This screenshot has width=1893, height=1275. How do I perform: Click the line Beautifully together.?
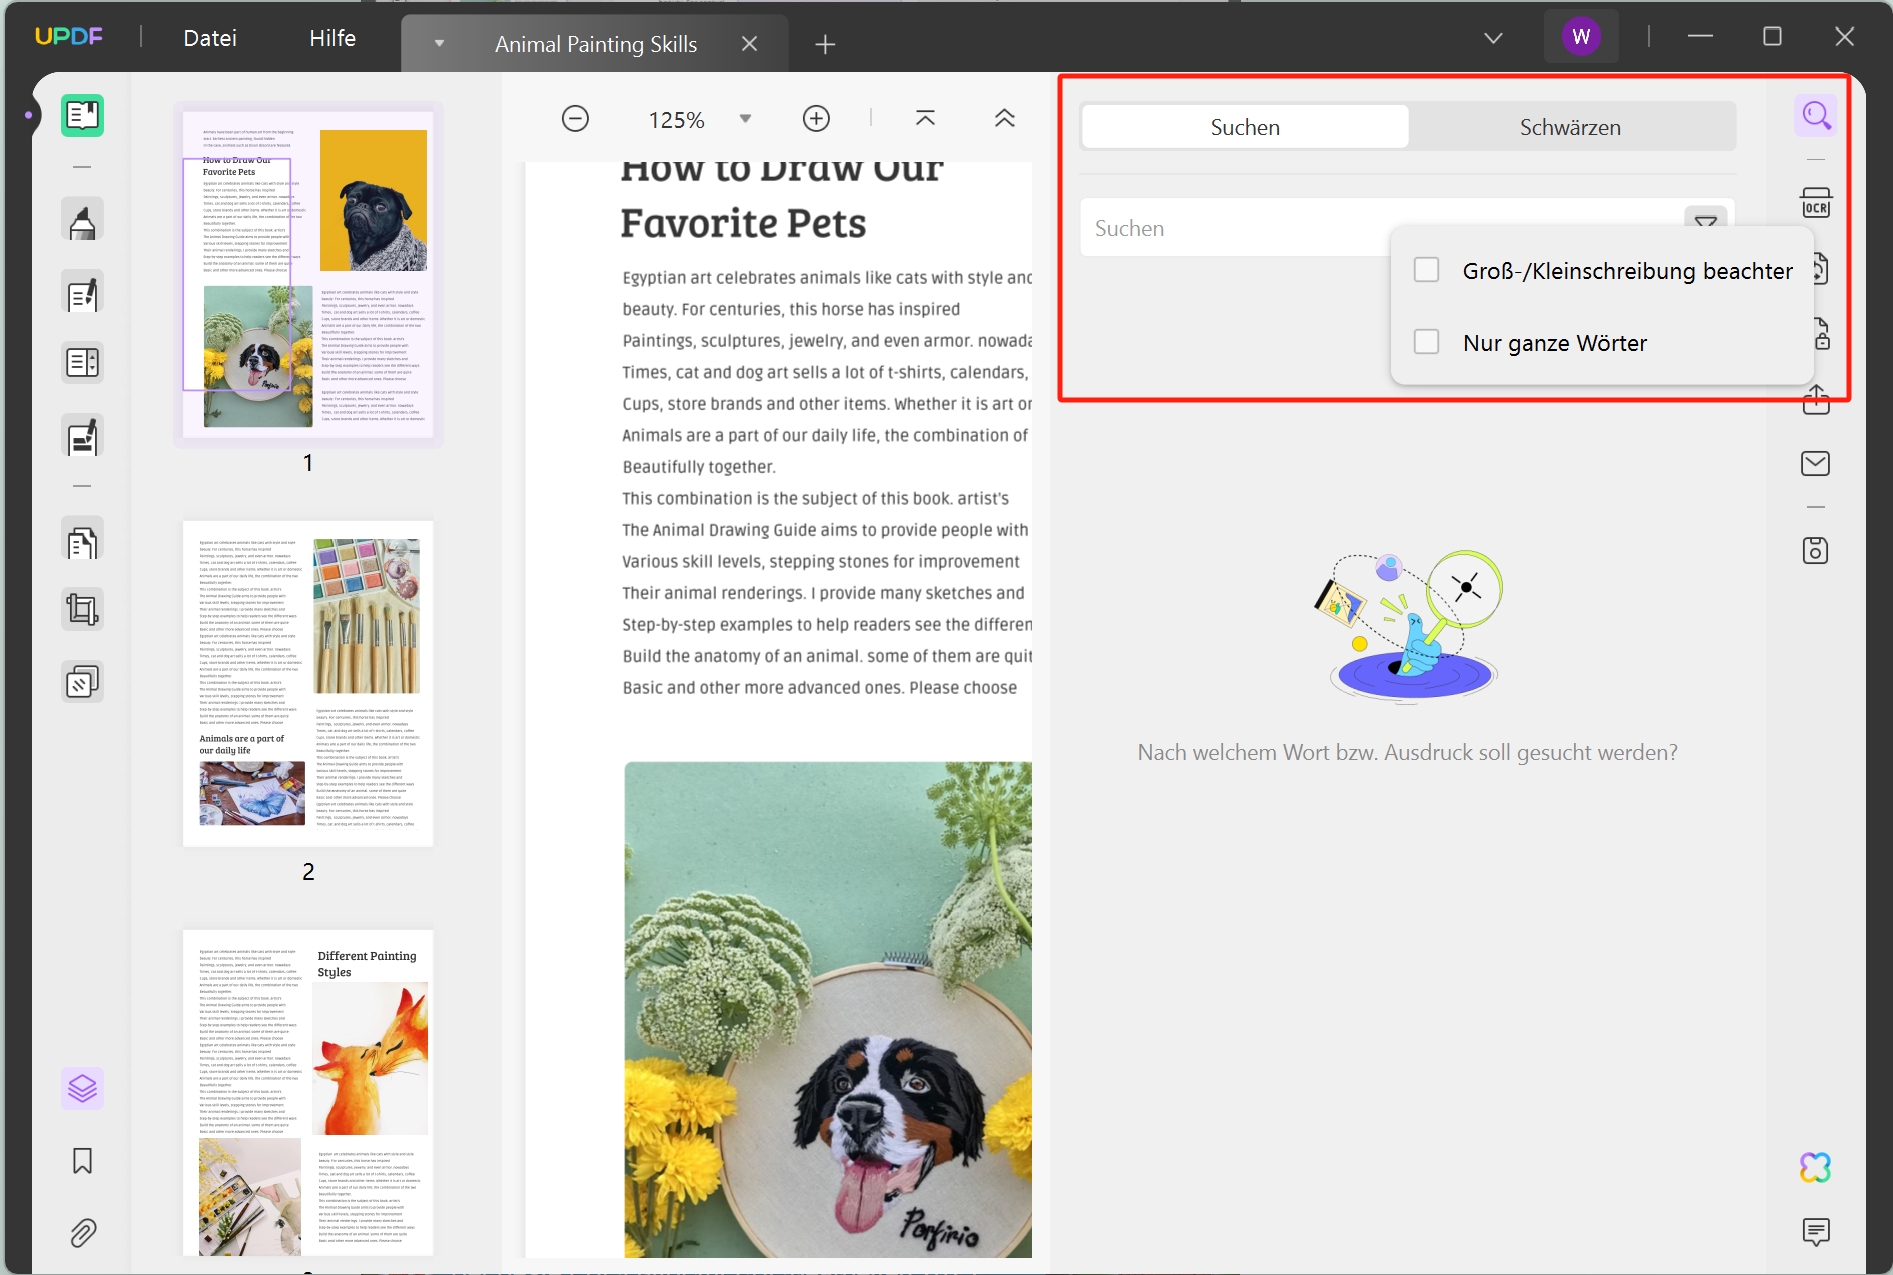pos(699,467)
